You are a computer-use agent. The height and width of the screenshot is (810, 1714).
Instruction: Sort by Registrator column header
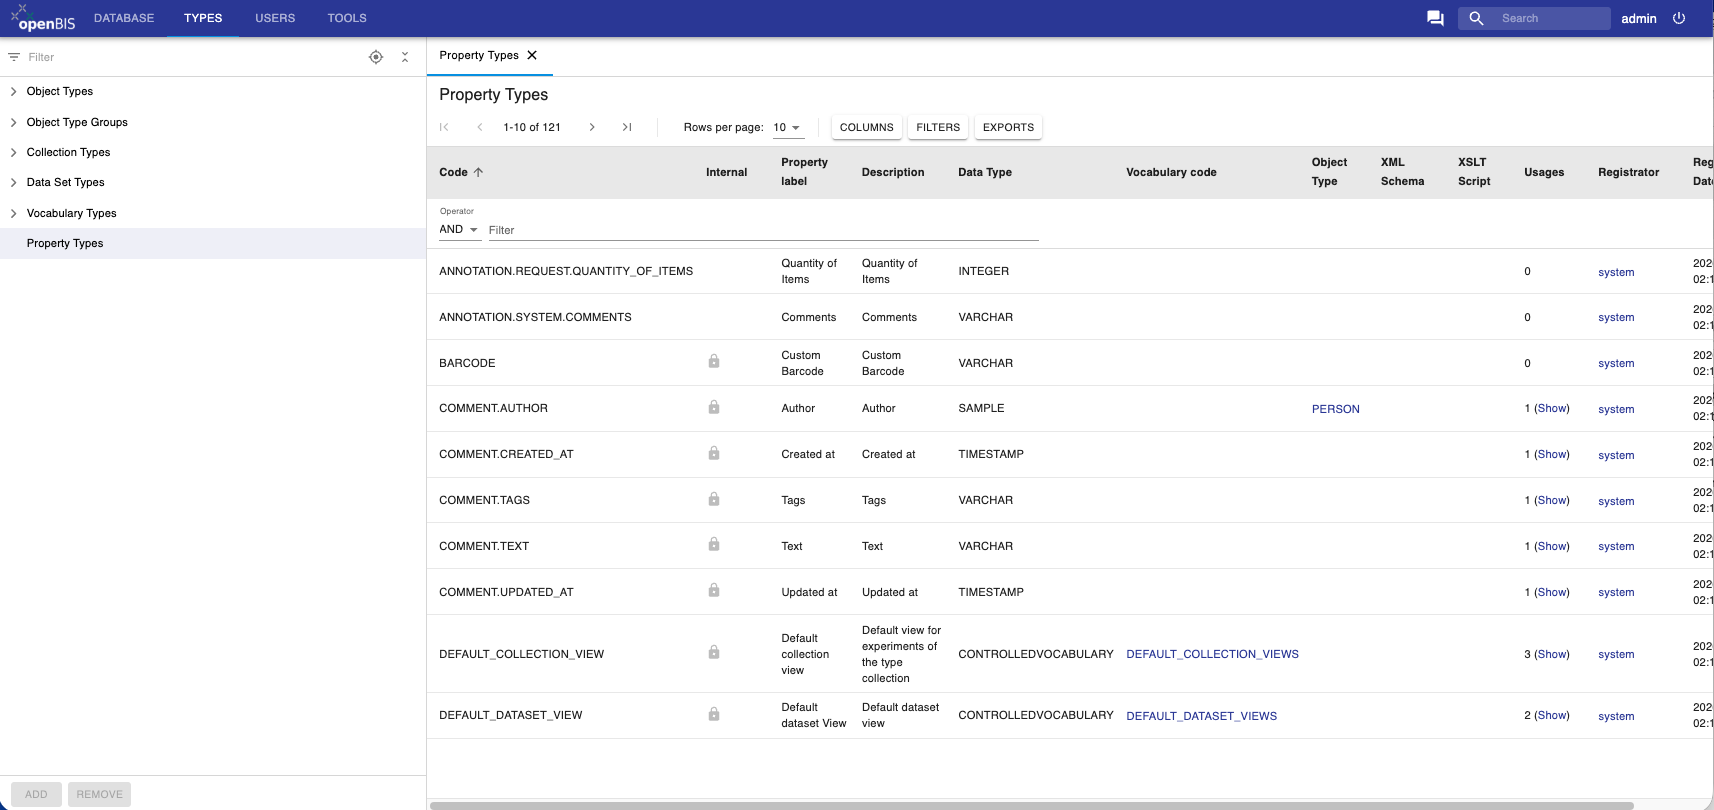click(x=1628, y=172)
